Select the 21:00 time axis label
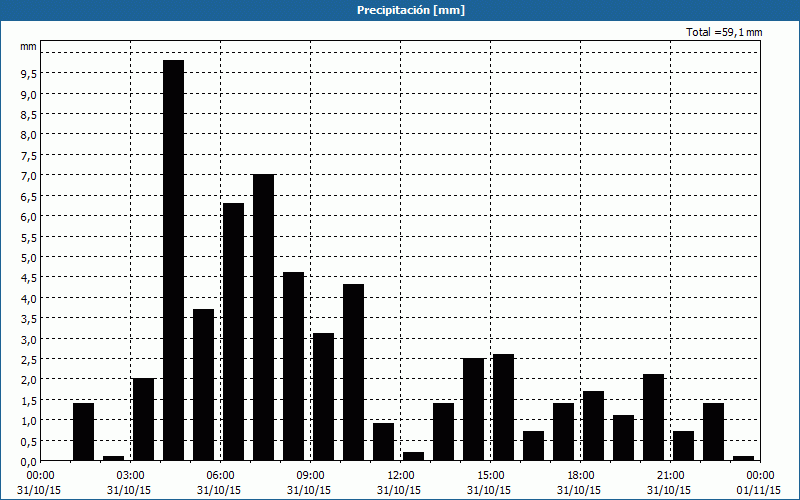Viewport: 800px width, 500px height. point(670,476)
